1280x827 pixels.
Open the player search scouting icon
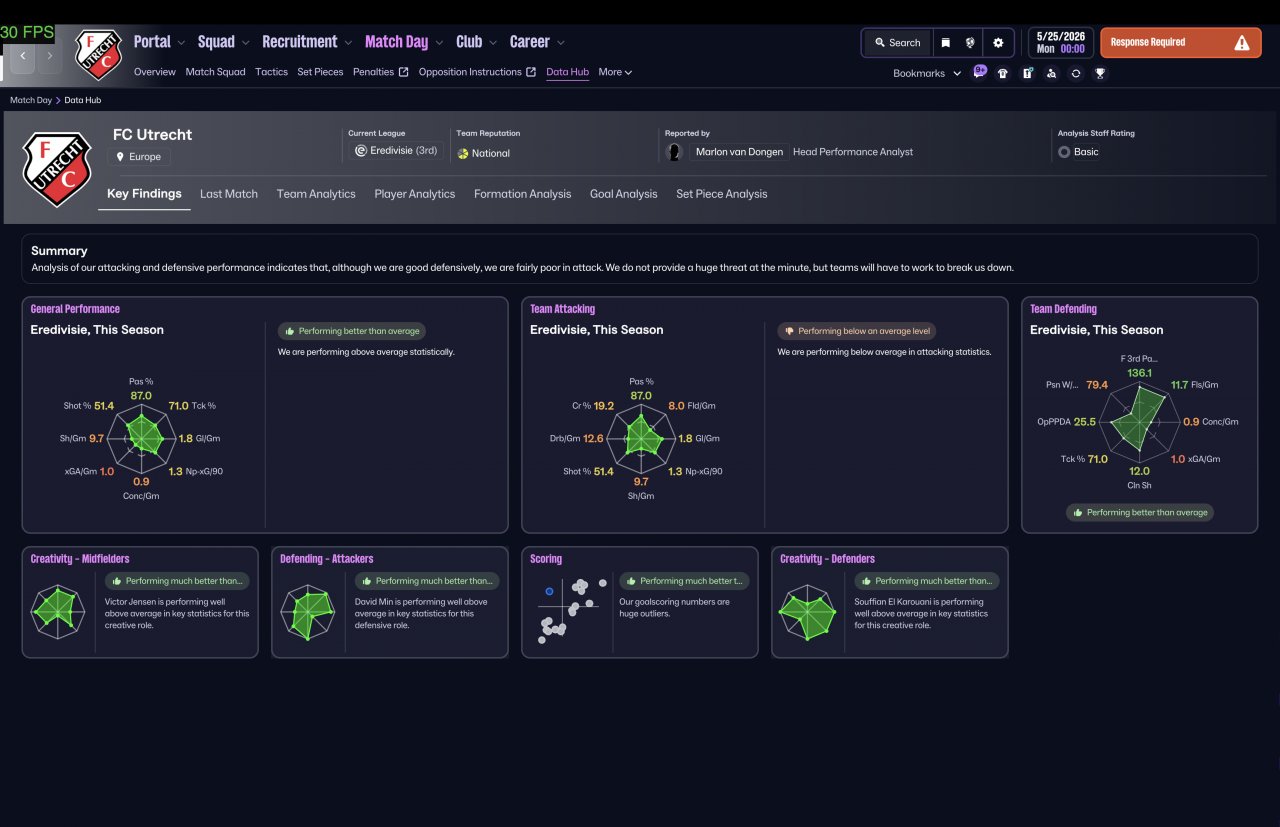[x=1051, y=73]
